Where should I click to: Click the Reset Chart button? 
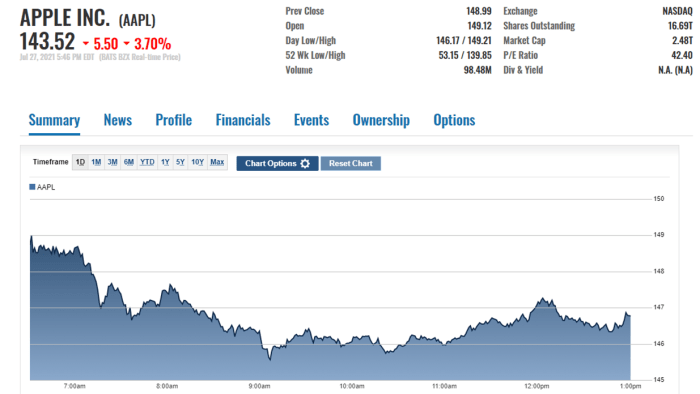[350, 163]
